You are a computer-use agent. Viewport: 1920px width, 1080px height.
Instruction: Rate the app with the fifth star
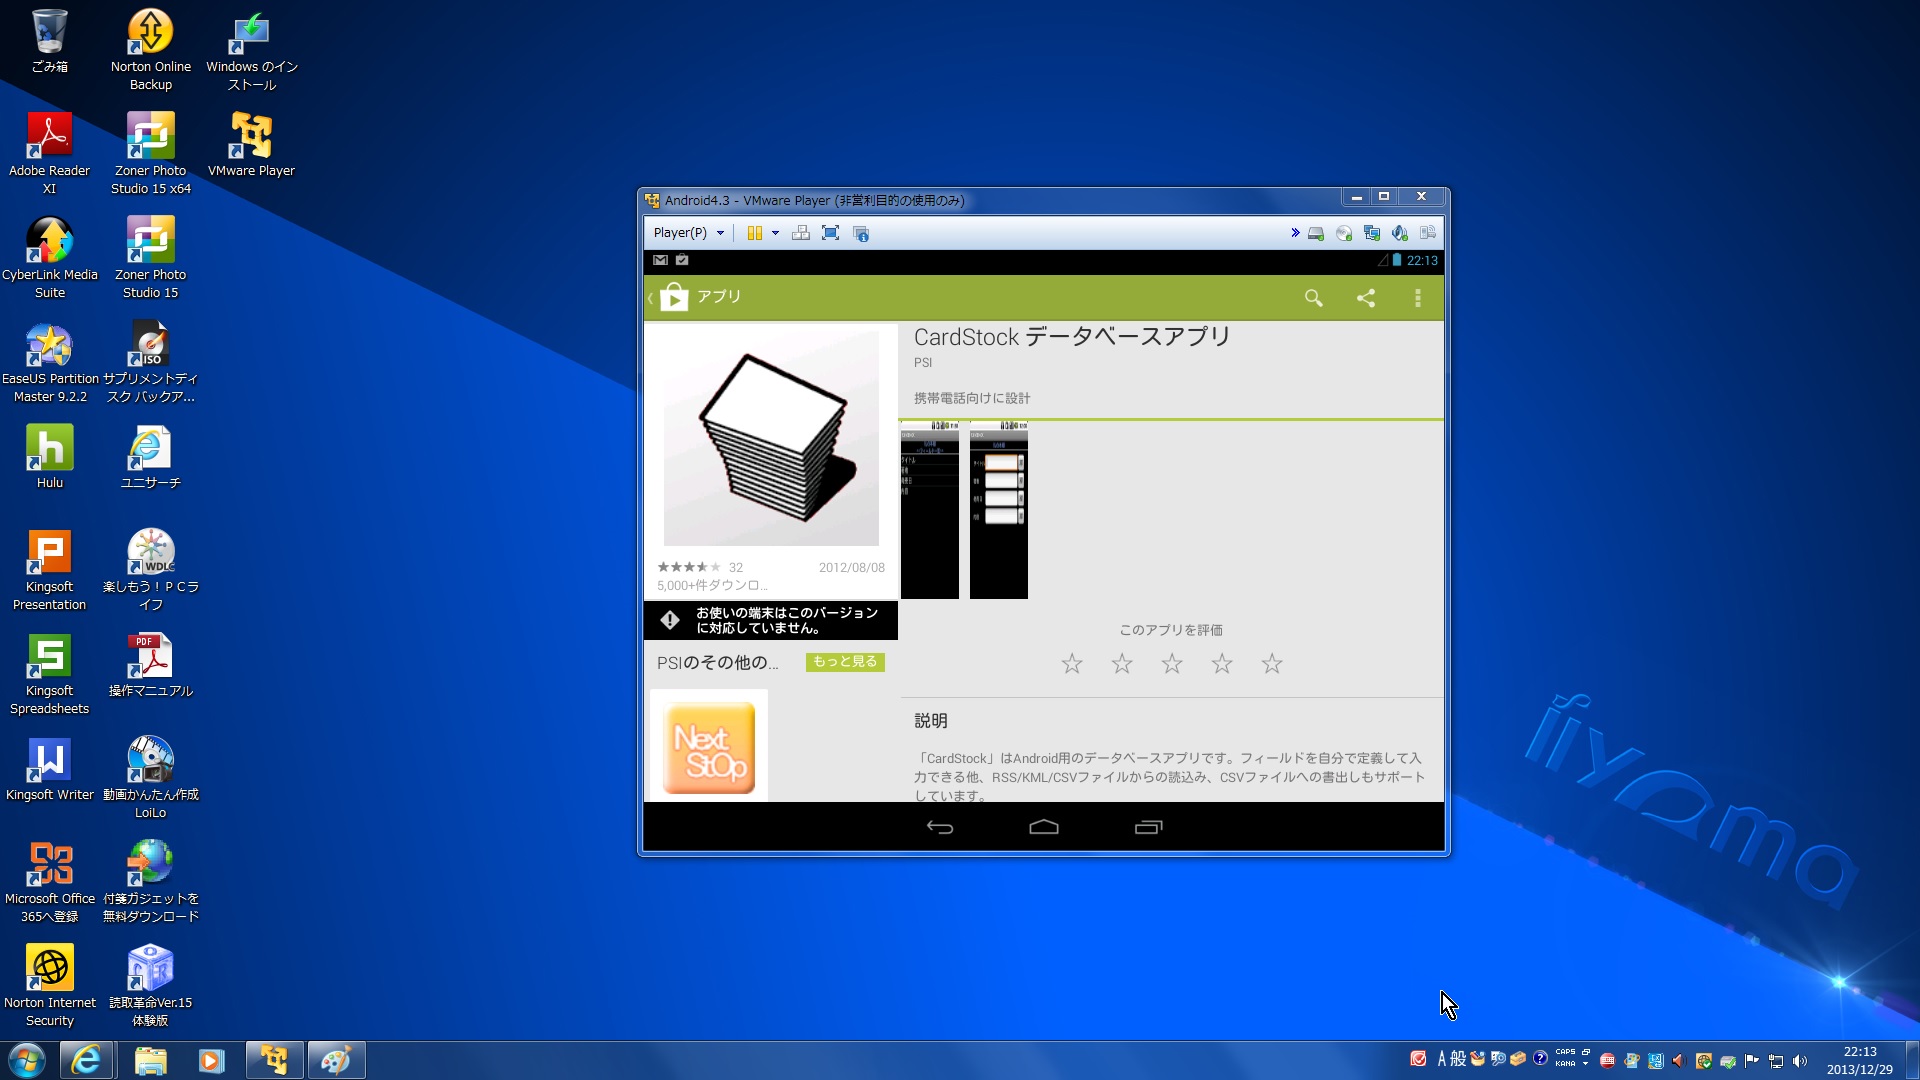coord(1271,664)
